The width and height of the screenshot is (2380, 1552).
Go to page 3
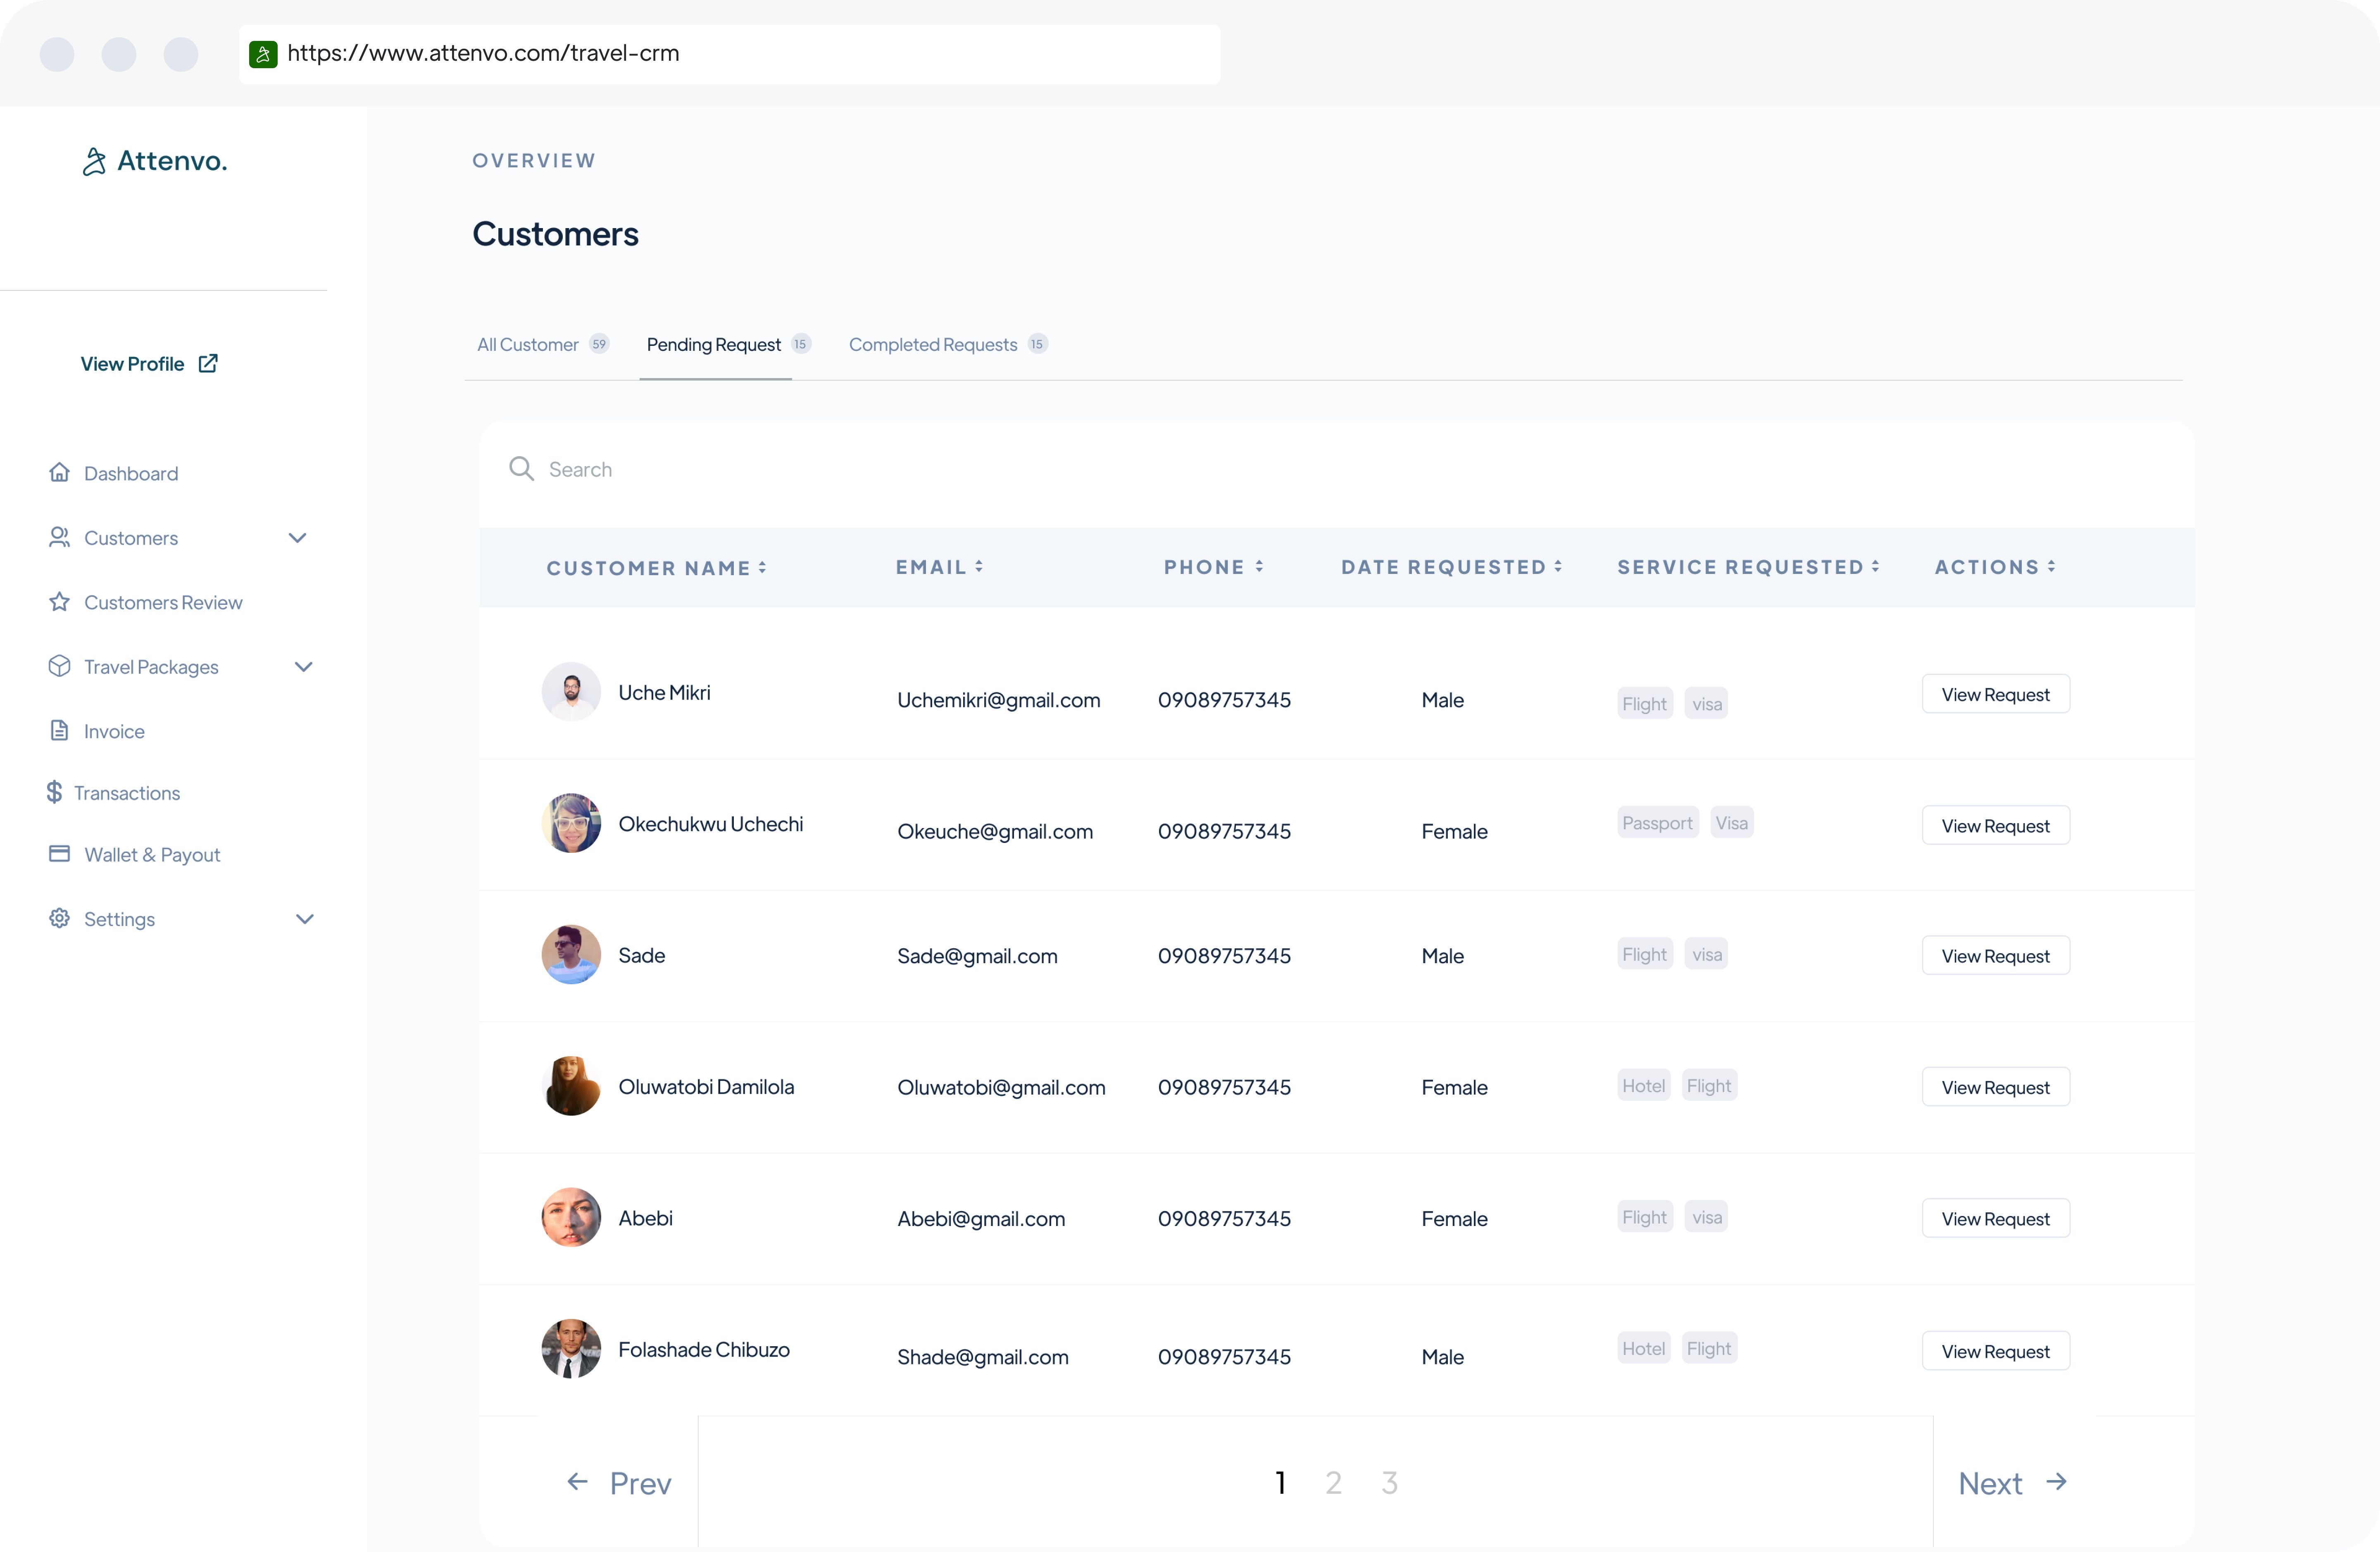coord(1389,1482)
